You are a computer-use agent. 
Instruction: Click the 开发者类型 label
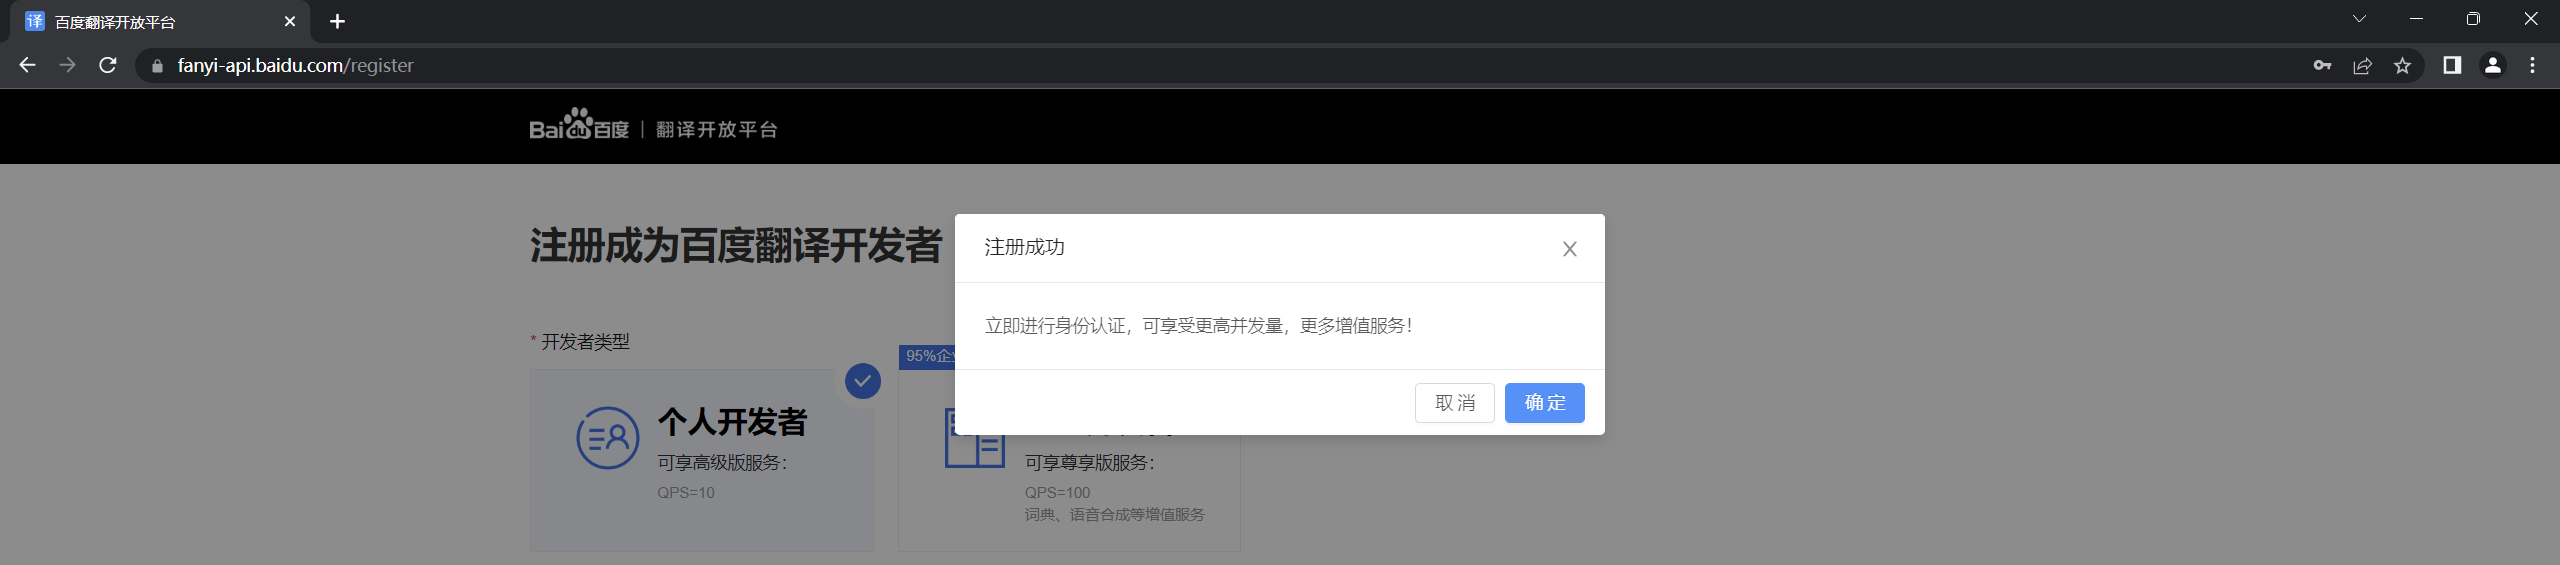tap(585, 342)
